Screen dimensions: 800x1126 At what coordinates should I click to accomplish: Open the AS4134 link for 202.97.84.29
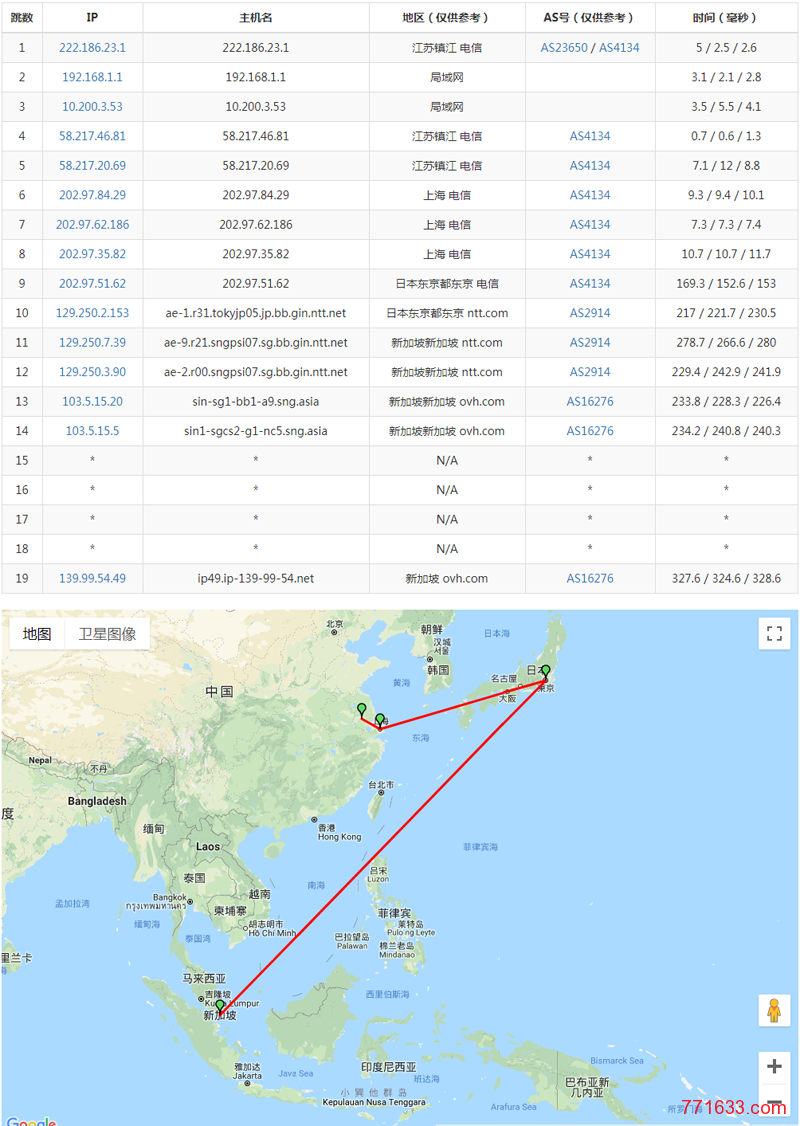[x=590, y=195]
